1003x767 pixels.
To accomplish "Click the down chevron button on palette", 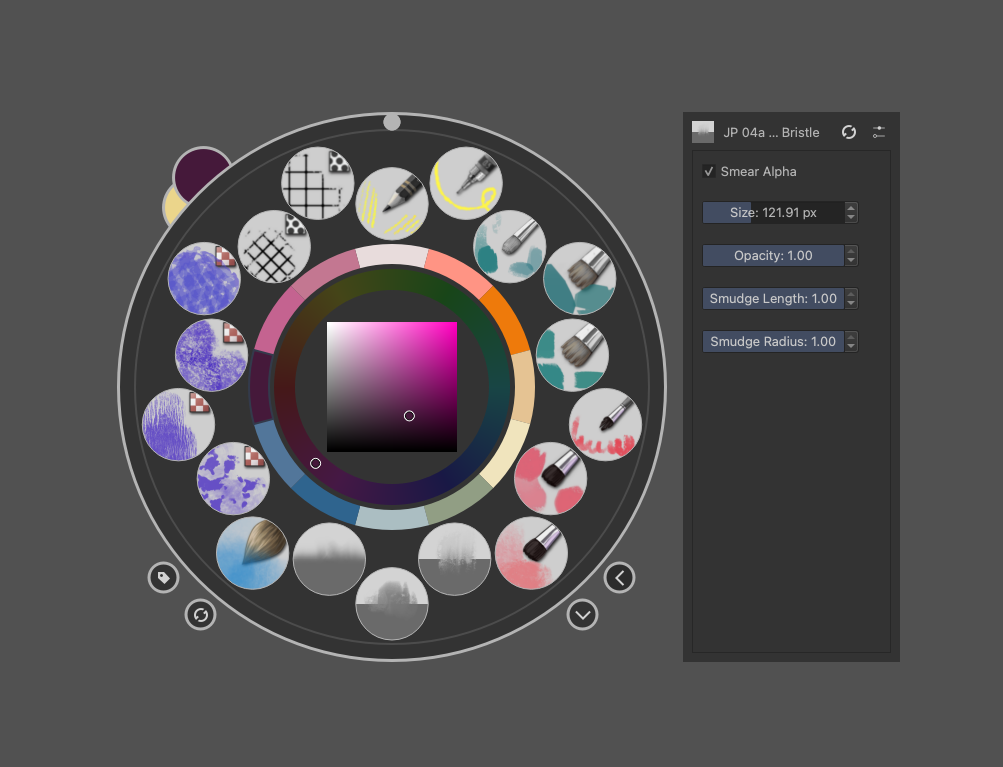I will 582,615.
